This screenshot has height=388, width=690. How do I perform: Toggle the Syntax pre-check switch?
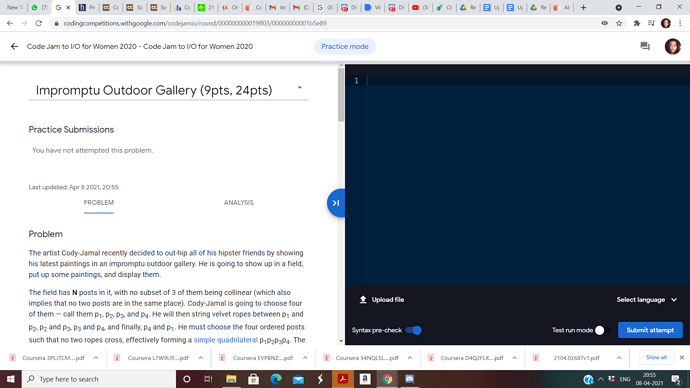coord(414,330)
